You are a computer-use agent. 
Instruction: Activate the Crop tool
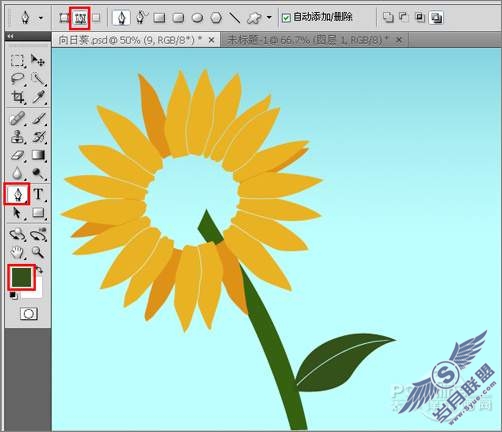click(17, 97)
